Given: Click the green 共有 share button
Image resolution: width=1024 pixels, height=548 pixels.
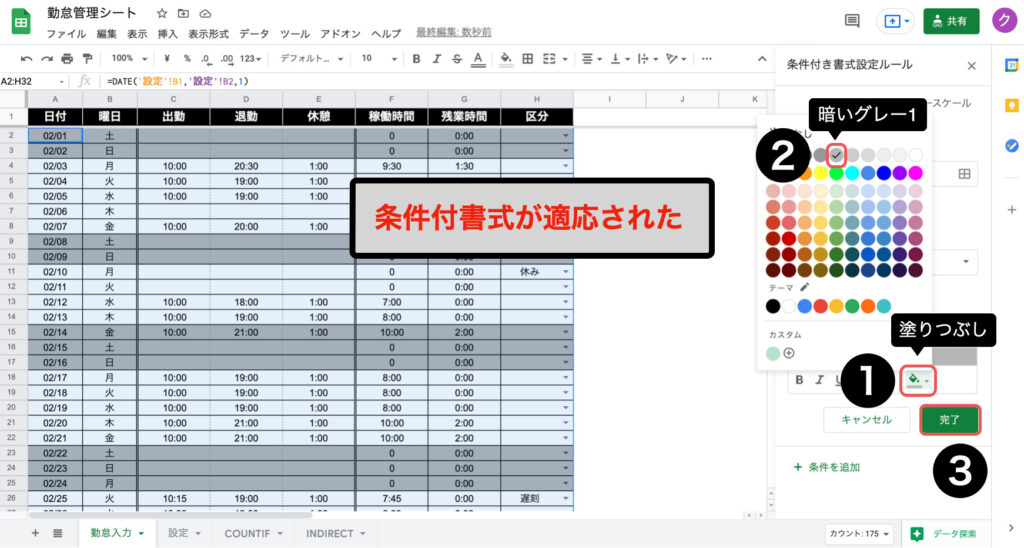Looking at the screenshot, I should 952,21.
